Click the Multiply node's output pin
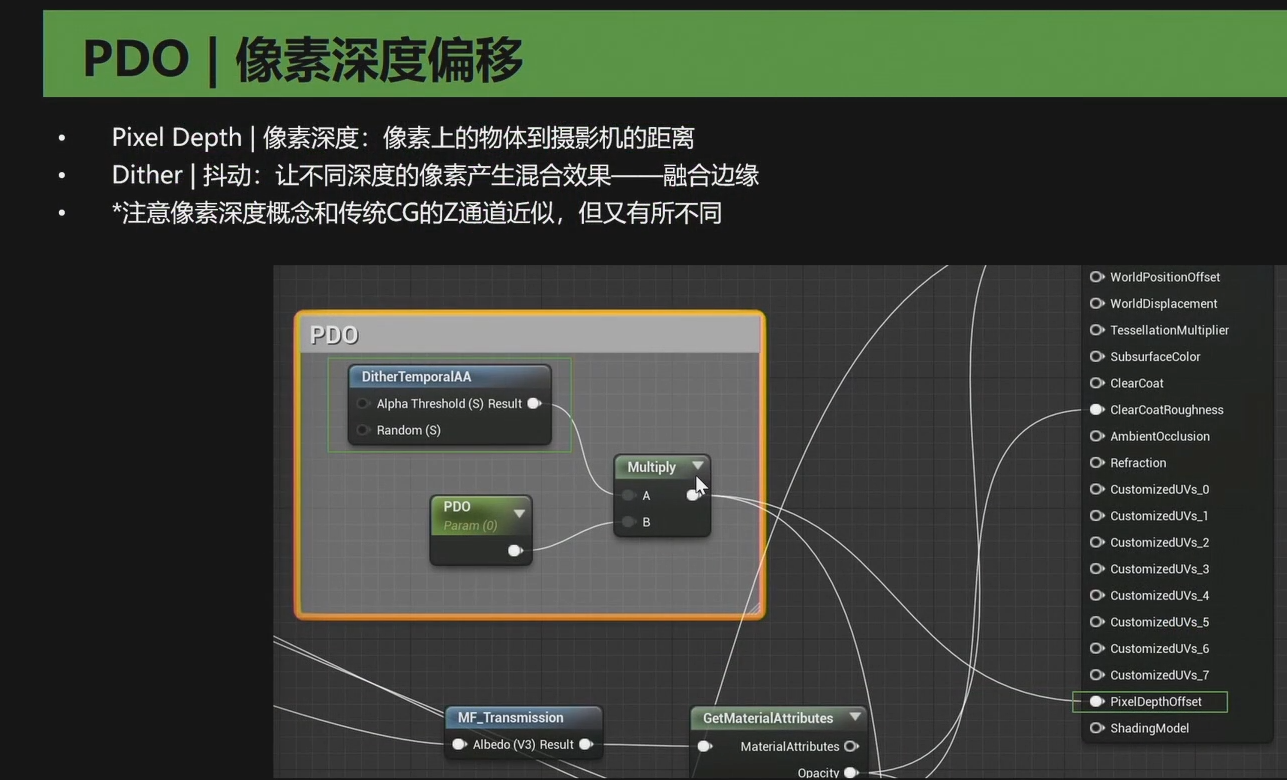1287x780 pixels. (x=693, y=495)
